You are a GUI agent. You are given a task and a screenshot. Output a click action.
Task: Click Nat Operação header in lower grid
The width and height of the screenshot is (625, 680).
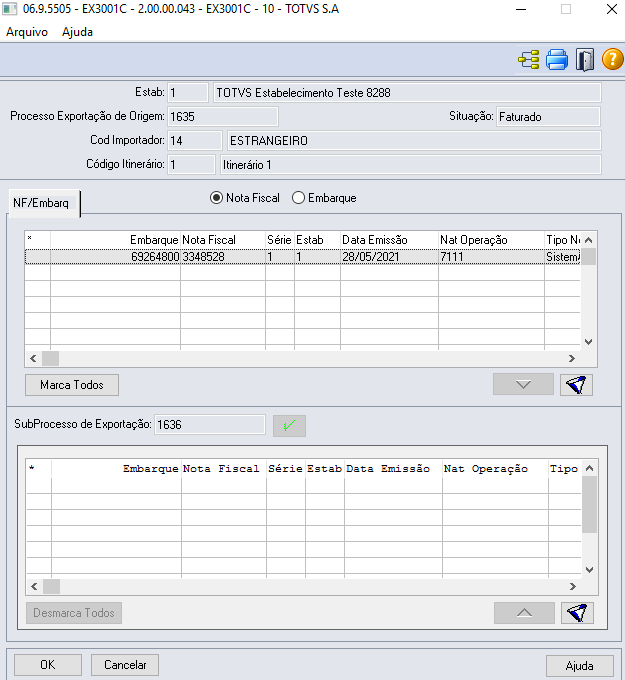click(x=495, y=469)
